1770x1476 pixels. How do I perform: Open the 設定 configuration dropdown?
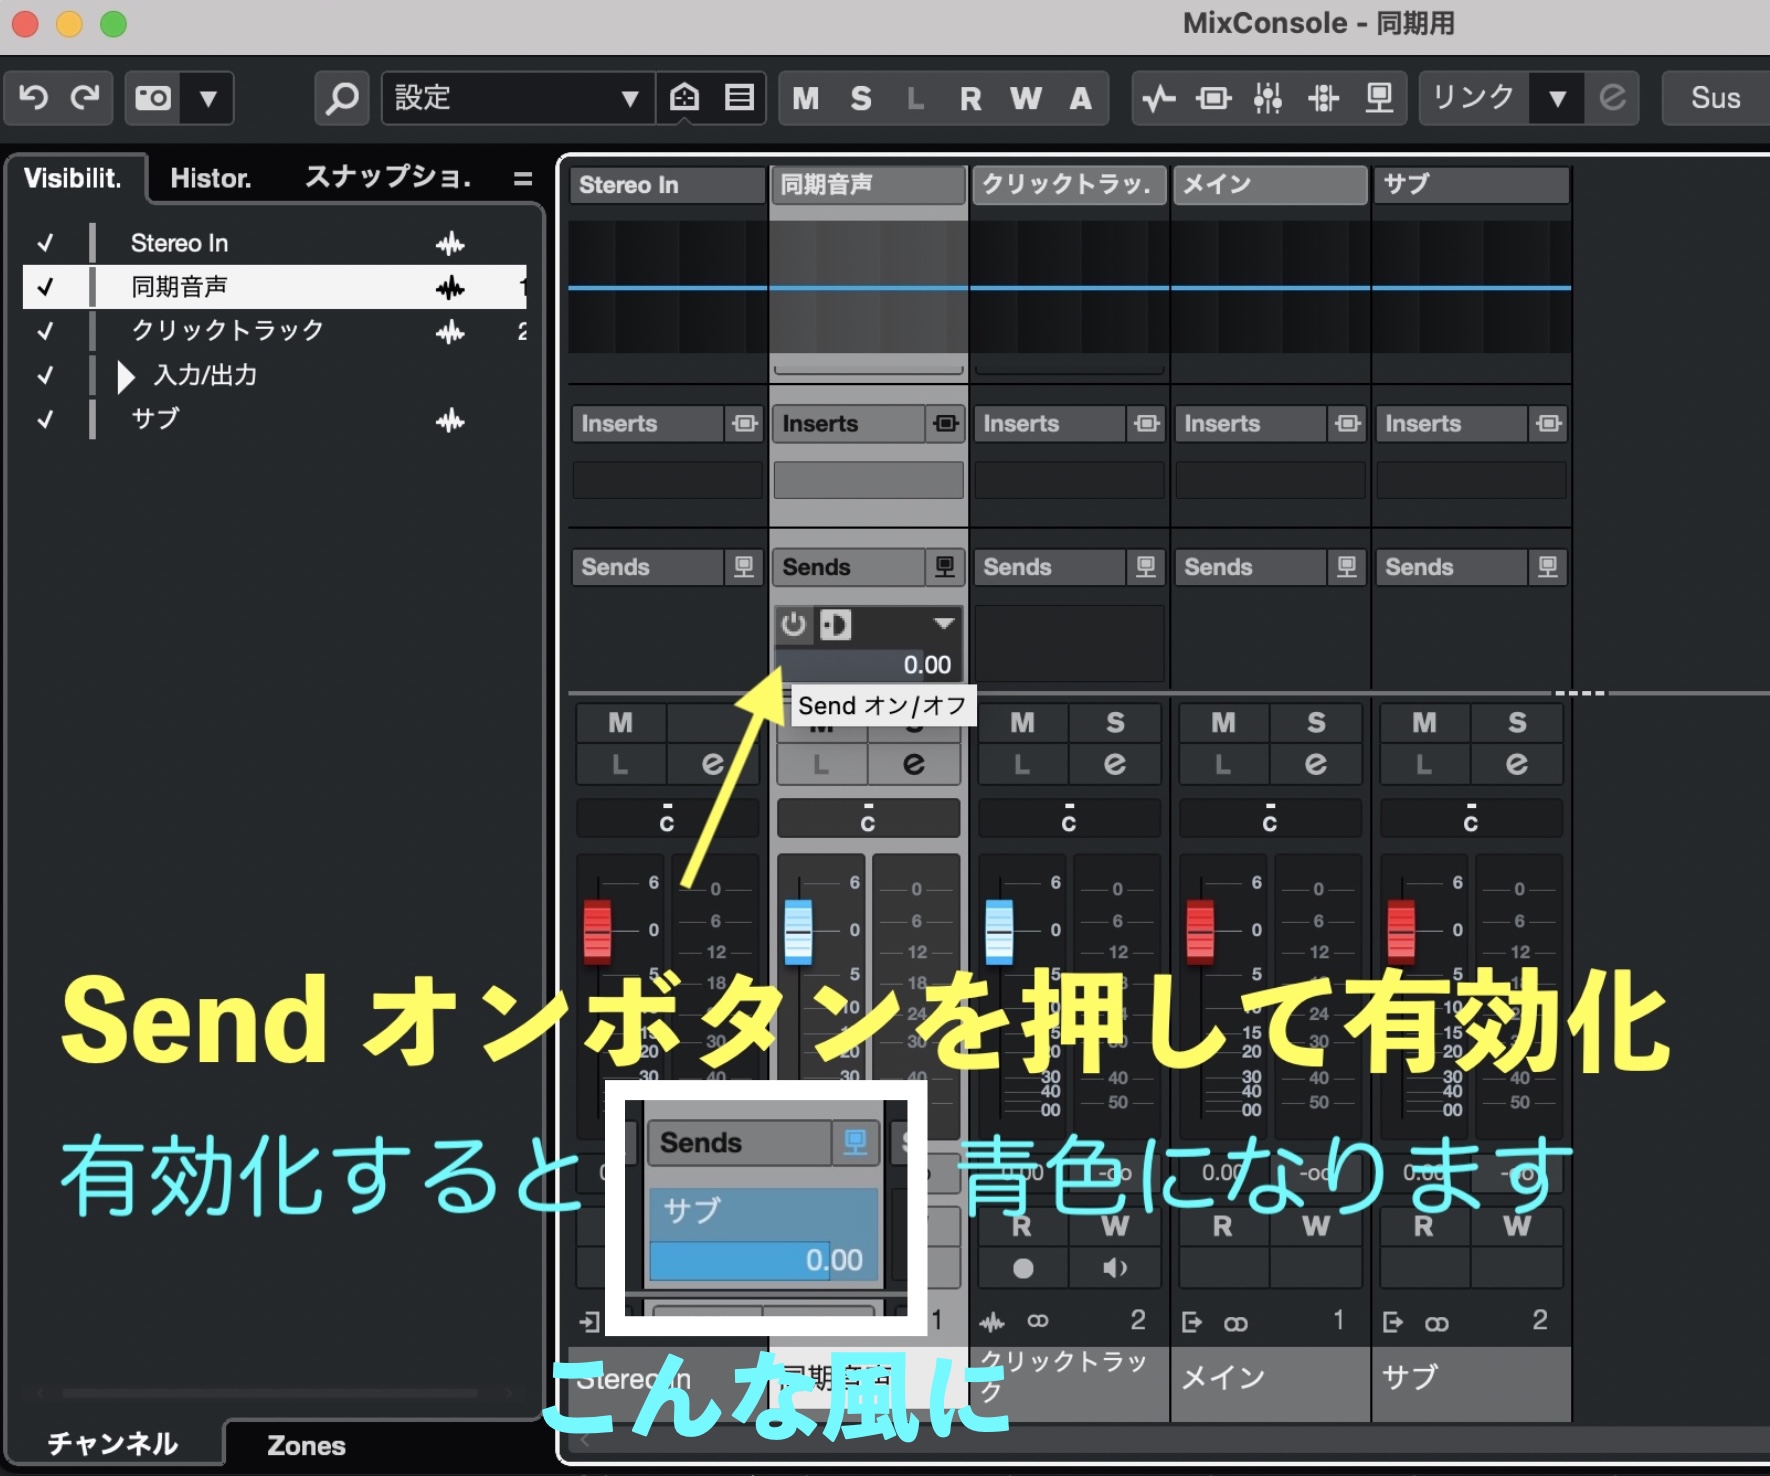[518, 98]
